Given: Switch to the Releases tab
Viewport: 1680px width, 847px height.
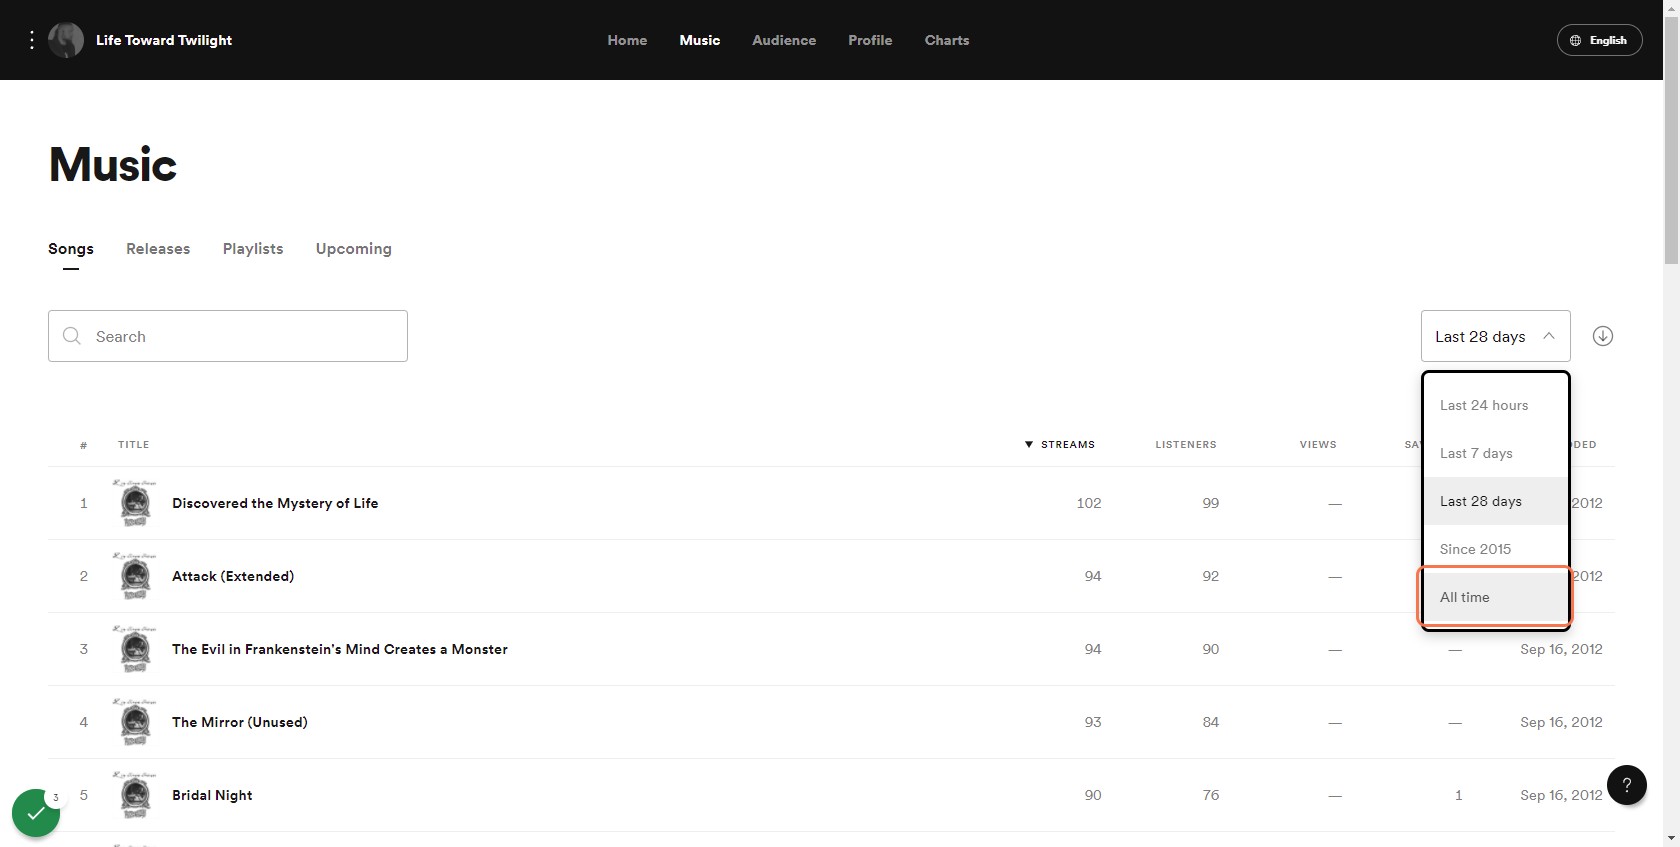Looking at the screenshot, I should point(158,249).
